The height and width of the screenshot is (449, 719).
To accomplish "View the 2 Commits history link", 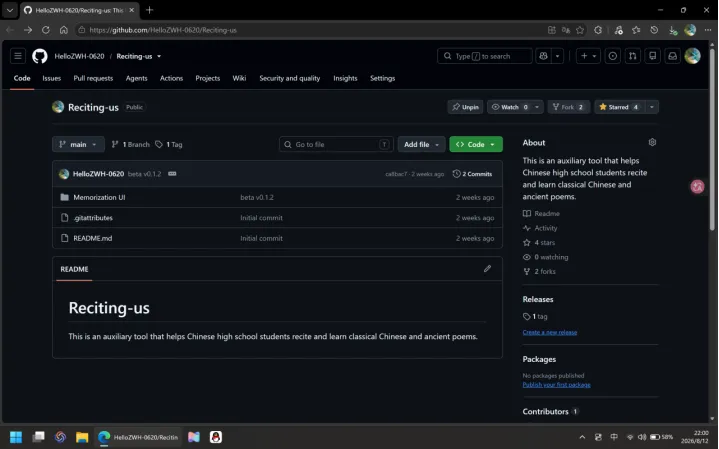I will click(x=472, y=174).
